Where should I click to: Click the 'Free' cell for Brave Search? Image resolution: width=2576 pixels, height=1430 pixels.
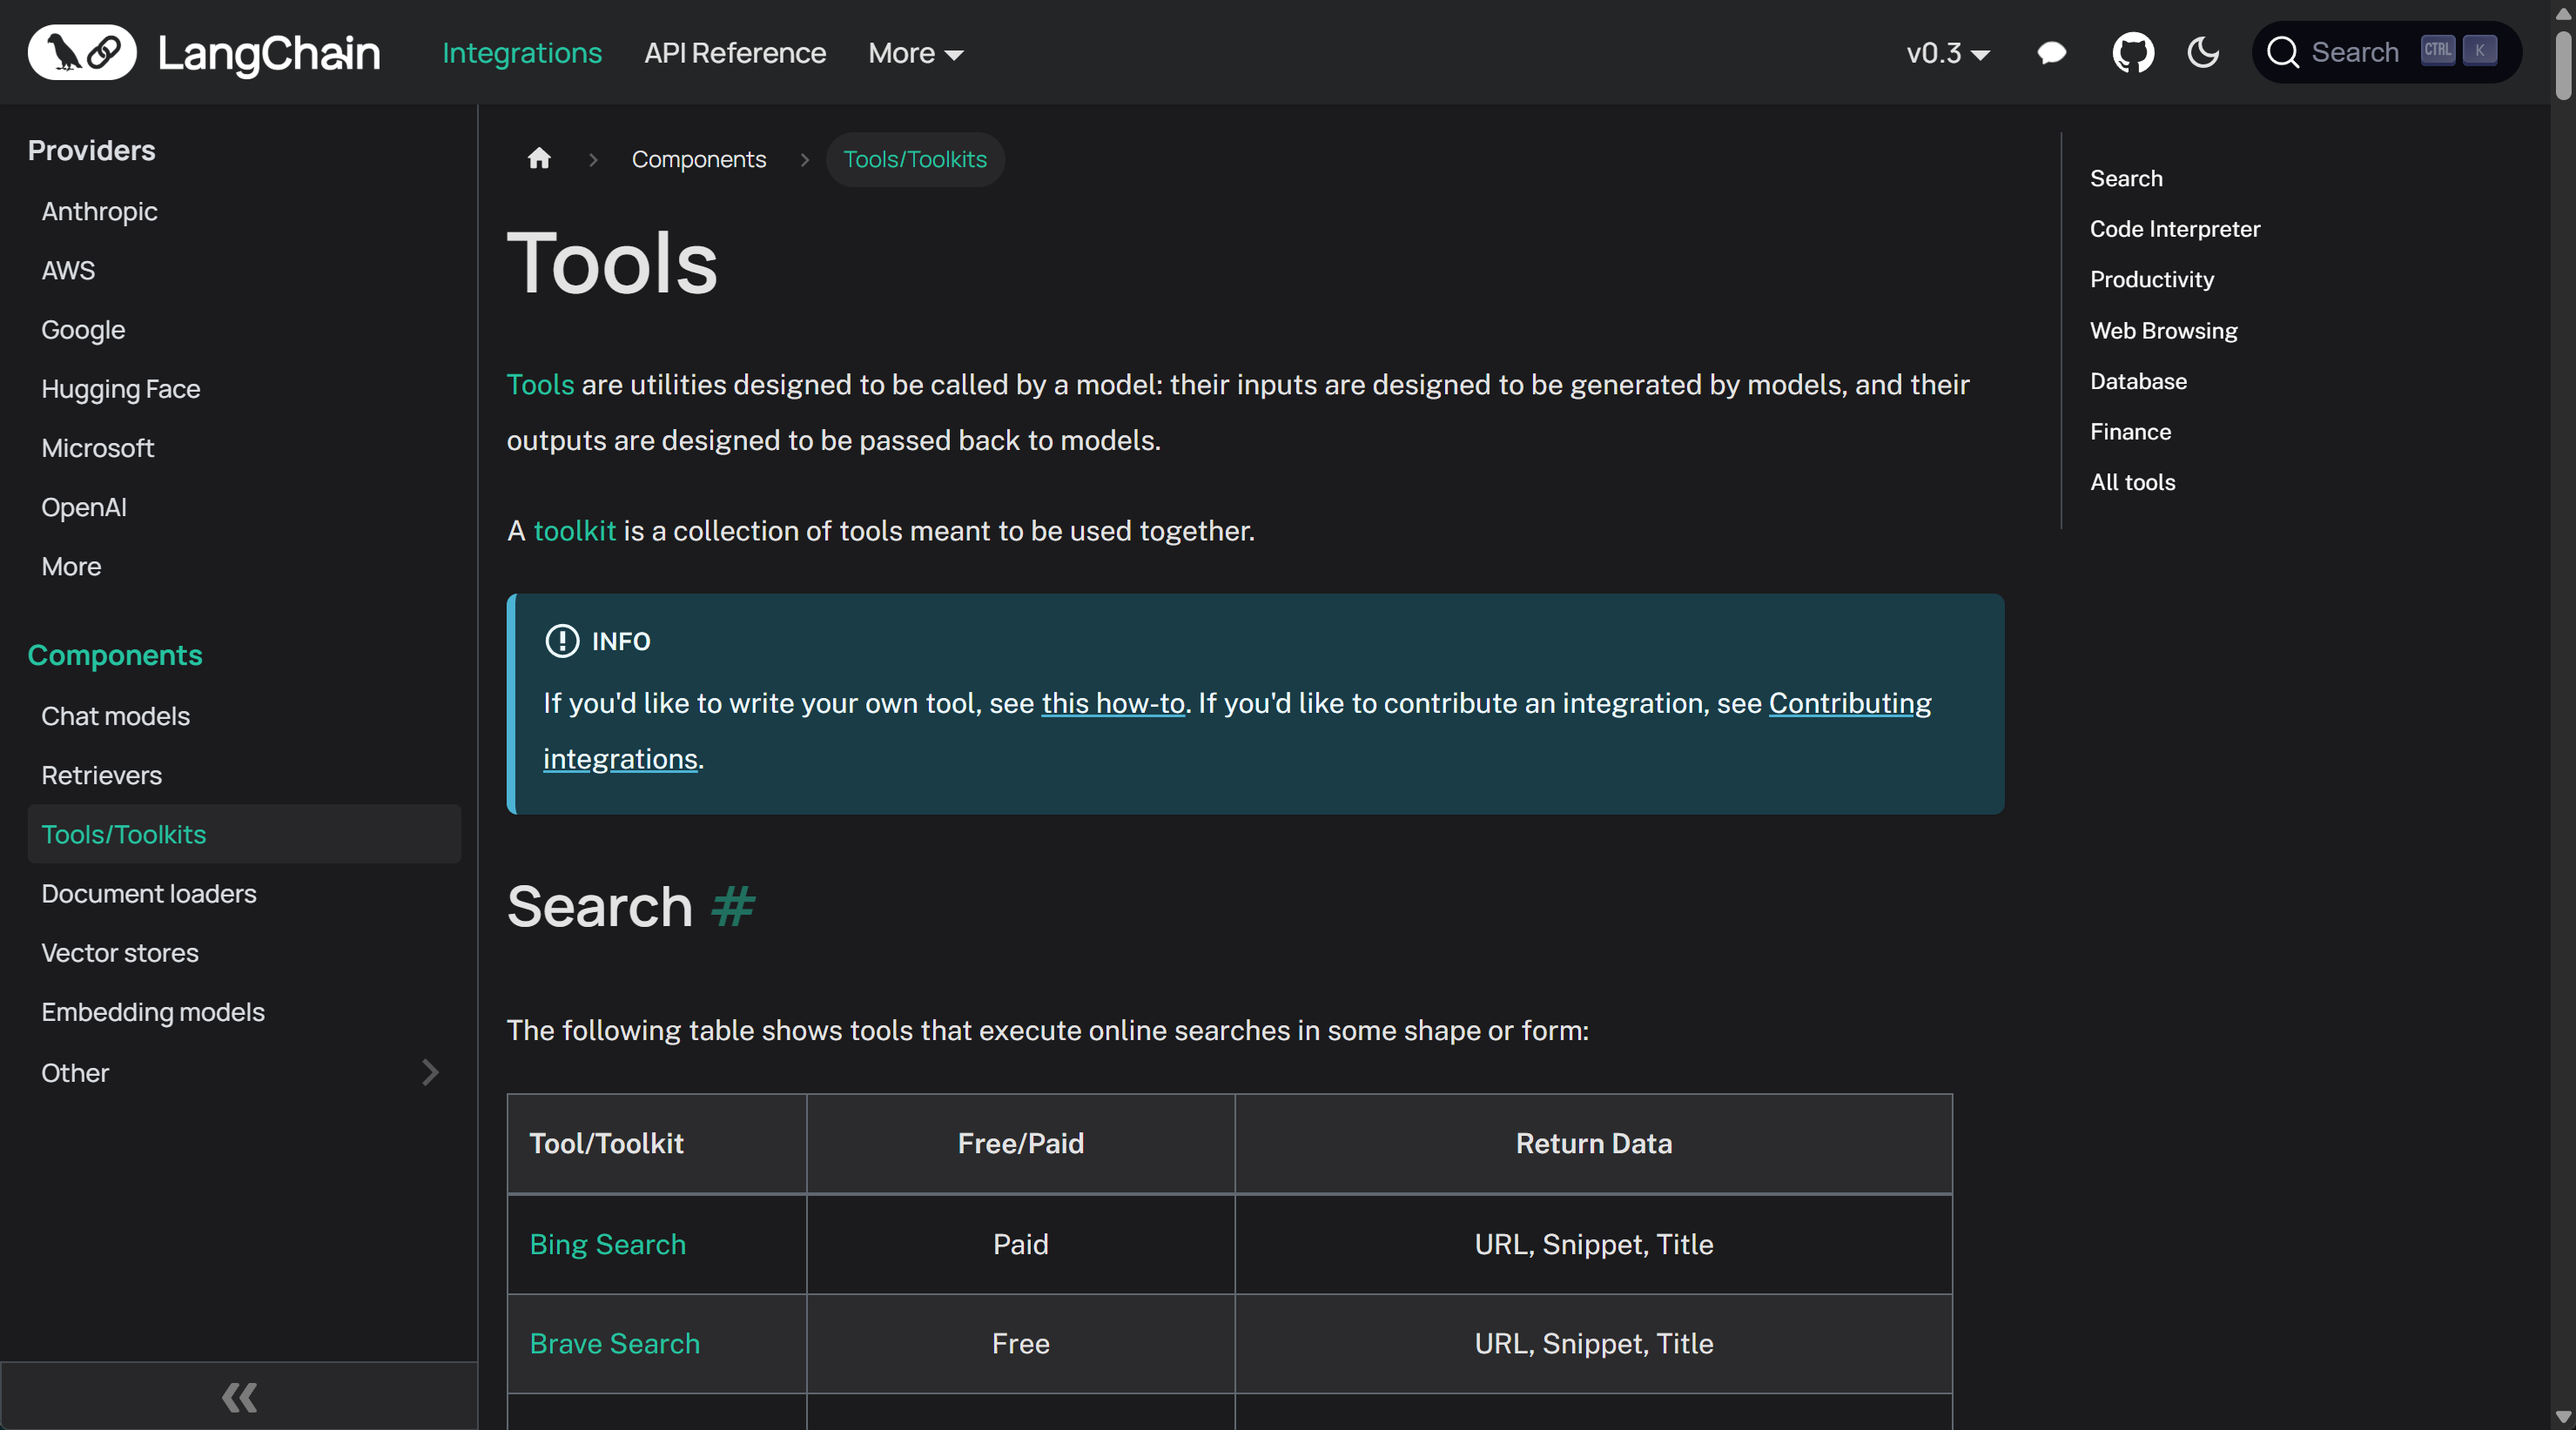point(1021,1343)
